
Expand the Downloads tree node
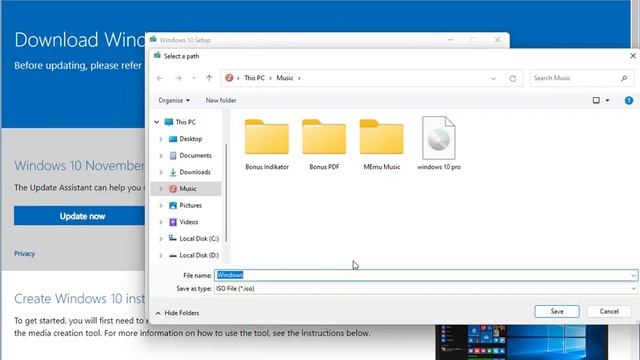coord(161,172)
